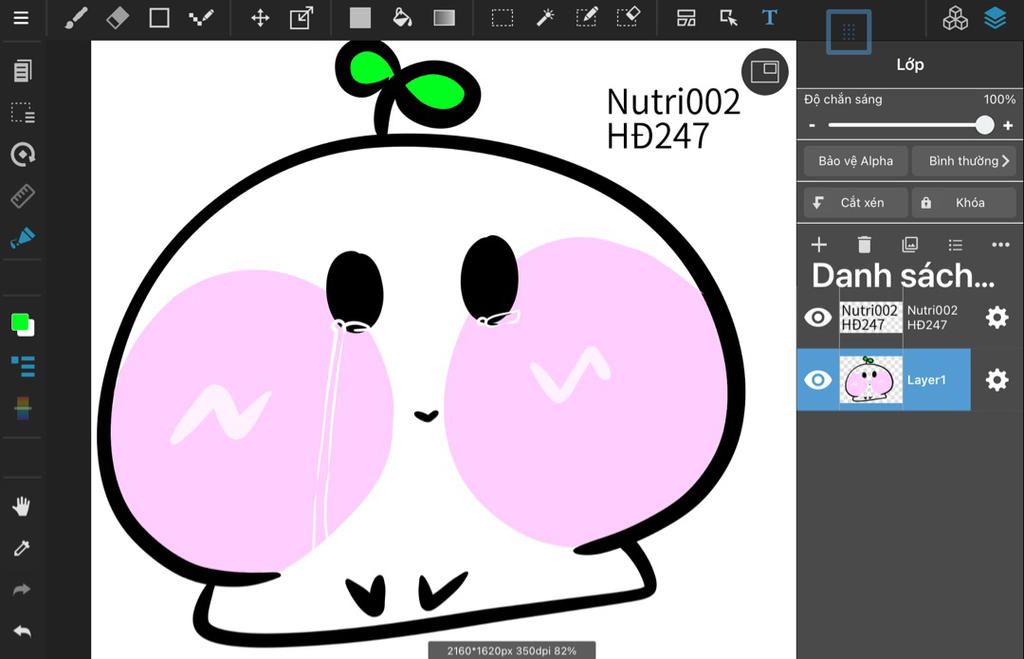Viewport: 1024px width, 659px height.
Task: Select the Layer1 thumbnail
Action: (871, 379)
